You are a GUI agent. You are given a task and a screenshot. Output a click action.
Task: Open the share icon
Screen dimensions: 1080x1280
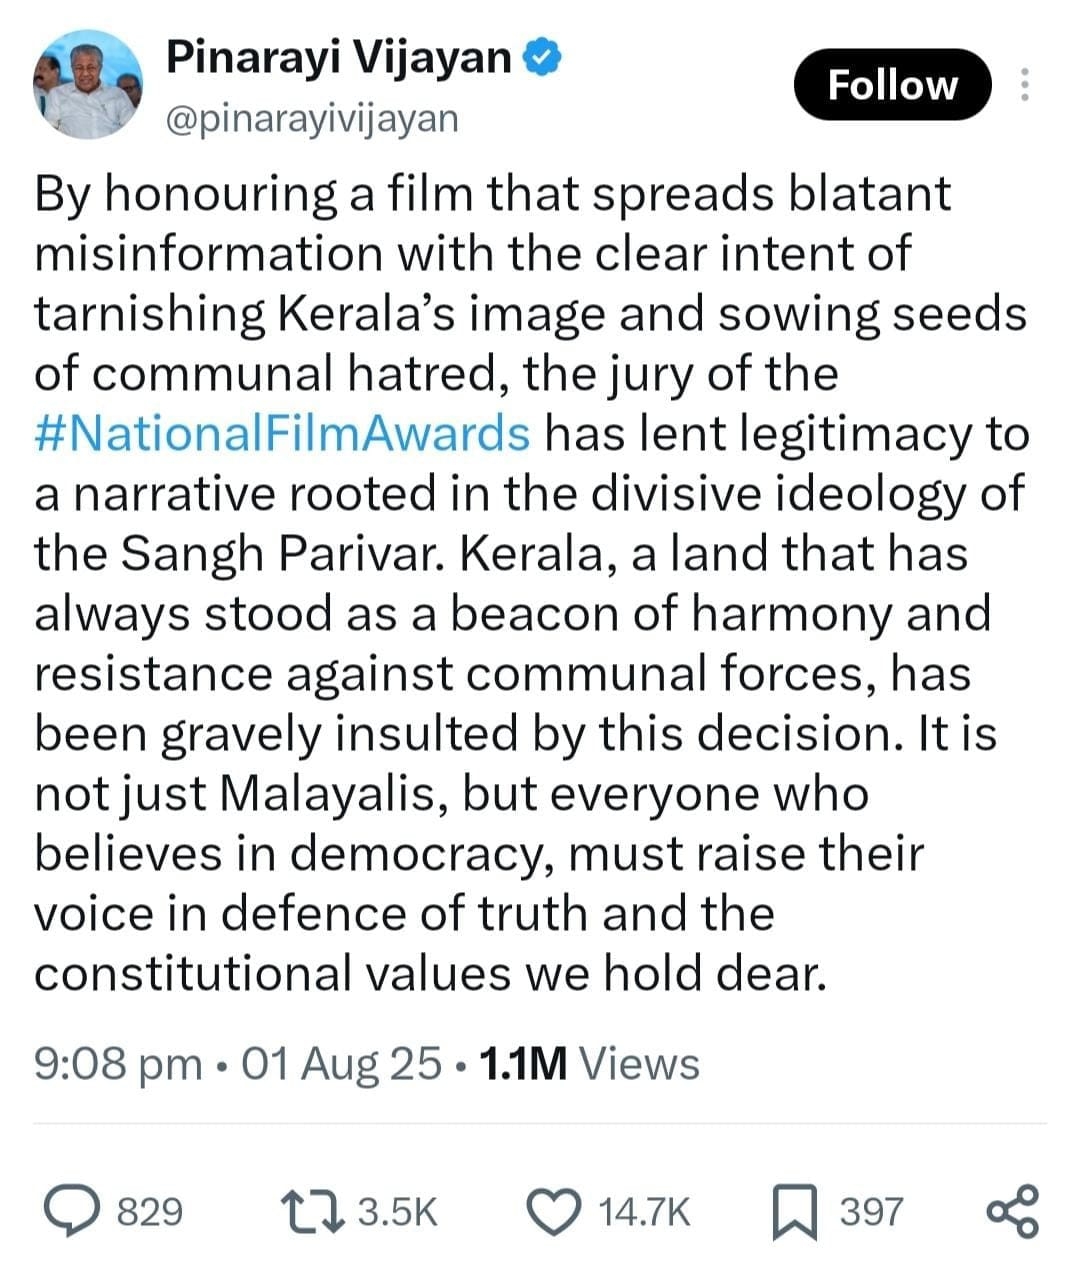point(1012,1211)
